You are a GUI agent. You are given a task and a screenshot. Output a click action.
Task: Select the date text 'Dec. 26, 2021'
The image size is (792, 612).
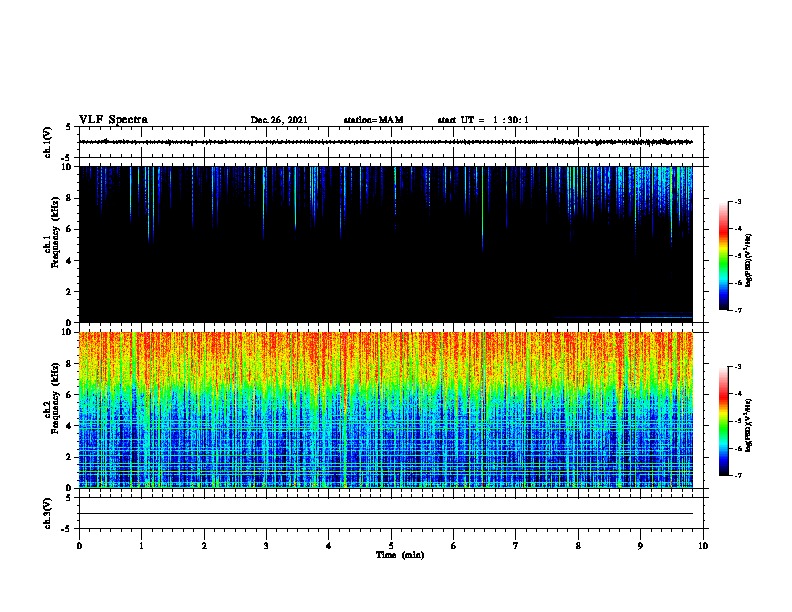coord(279,120)
